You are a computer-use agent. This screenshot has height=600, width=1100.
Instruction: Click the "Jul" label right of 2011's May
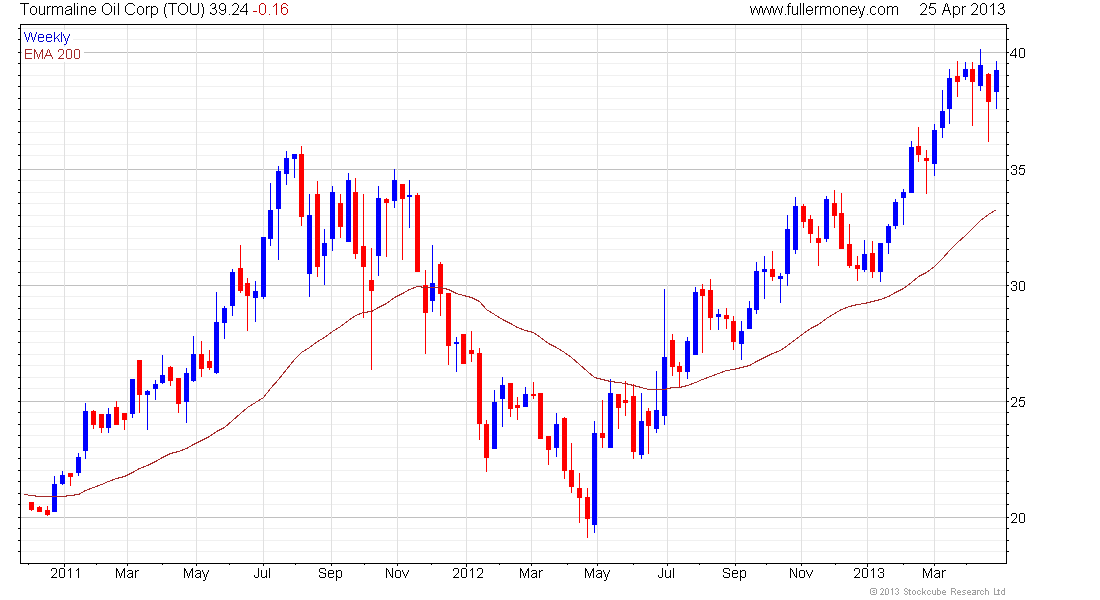[x=262, y=573]
